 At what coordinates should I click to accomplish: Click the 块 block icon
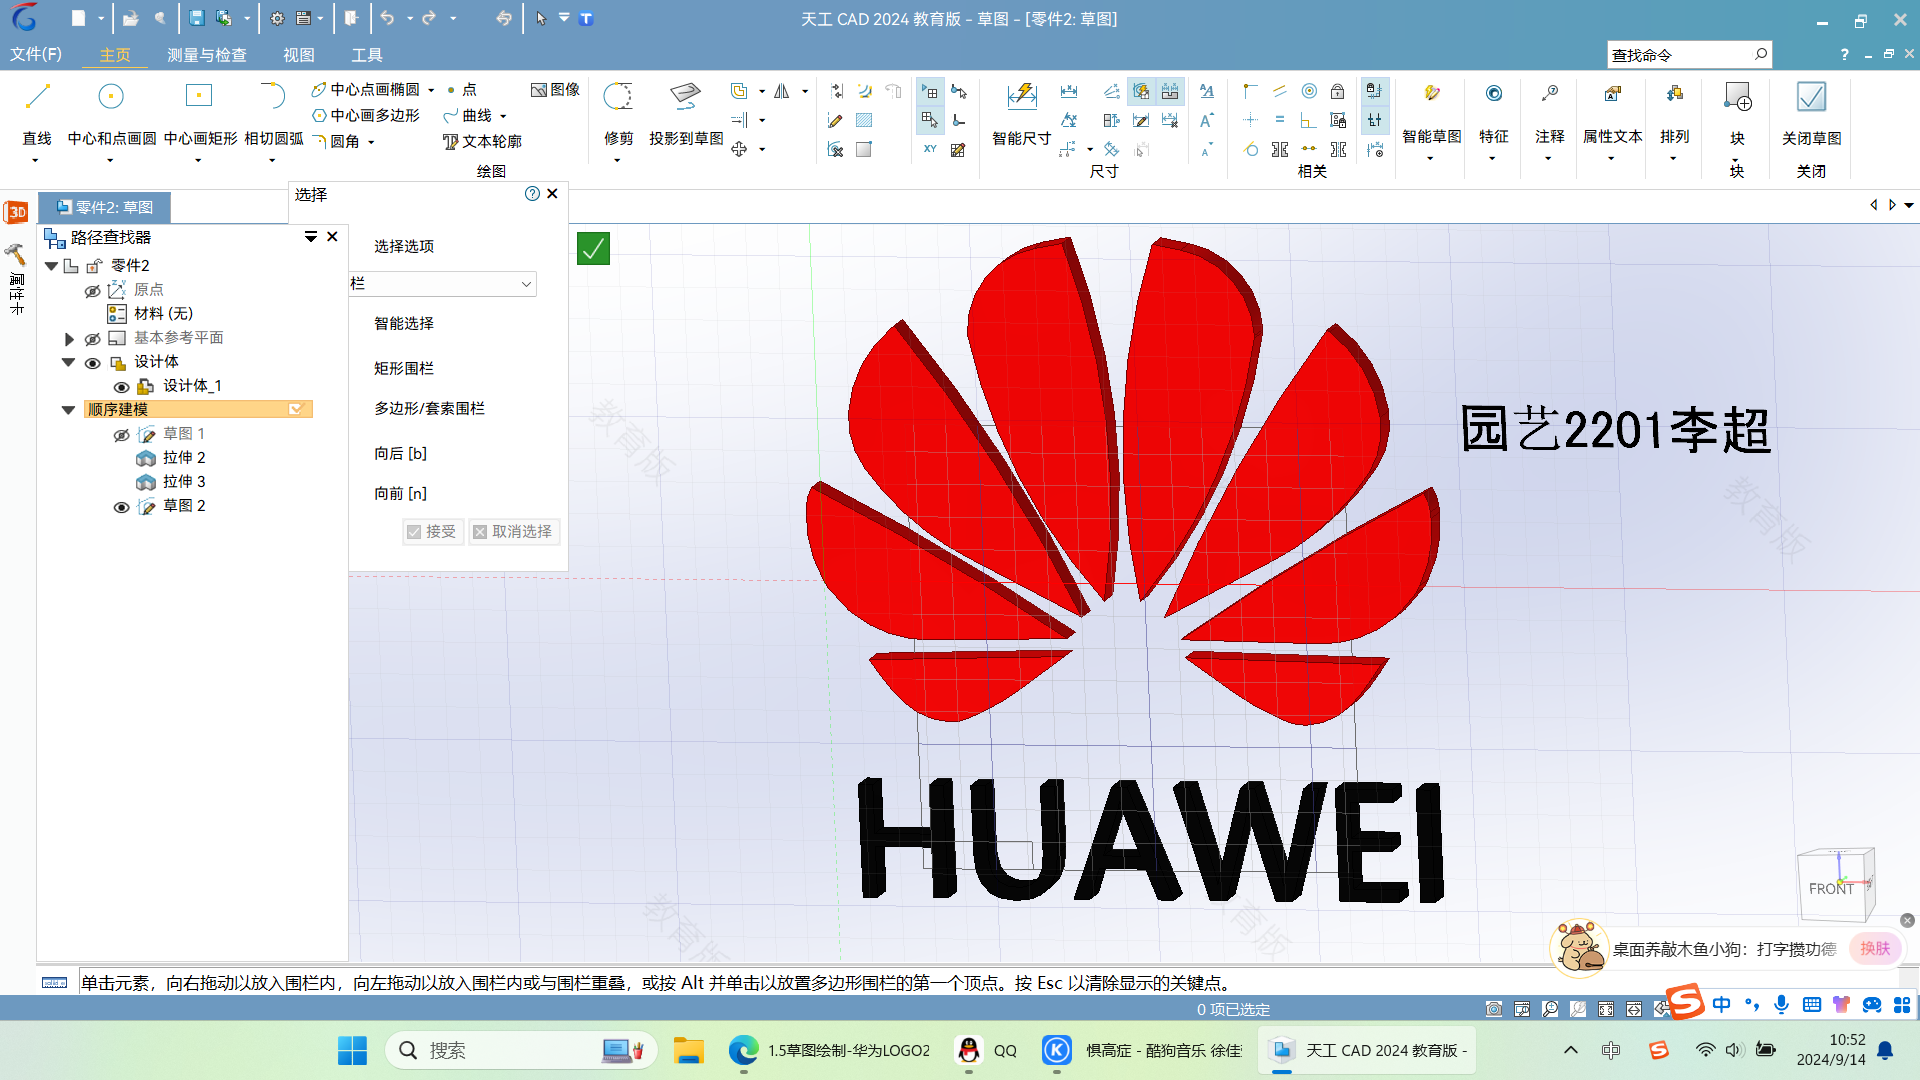tap(1737, 97)
